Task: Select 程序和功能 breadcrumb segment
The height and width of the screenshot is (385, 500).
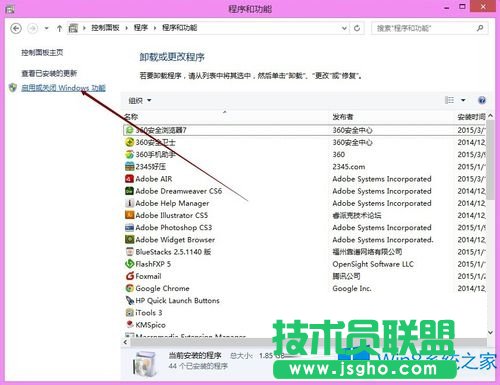Action: [x=179, y=28]
